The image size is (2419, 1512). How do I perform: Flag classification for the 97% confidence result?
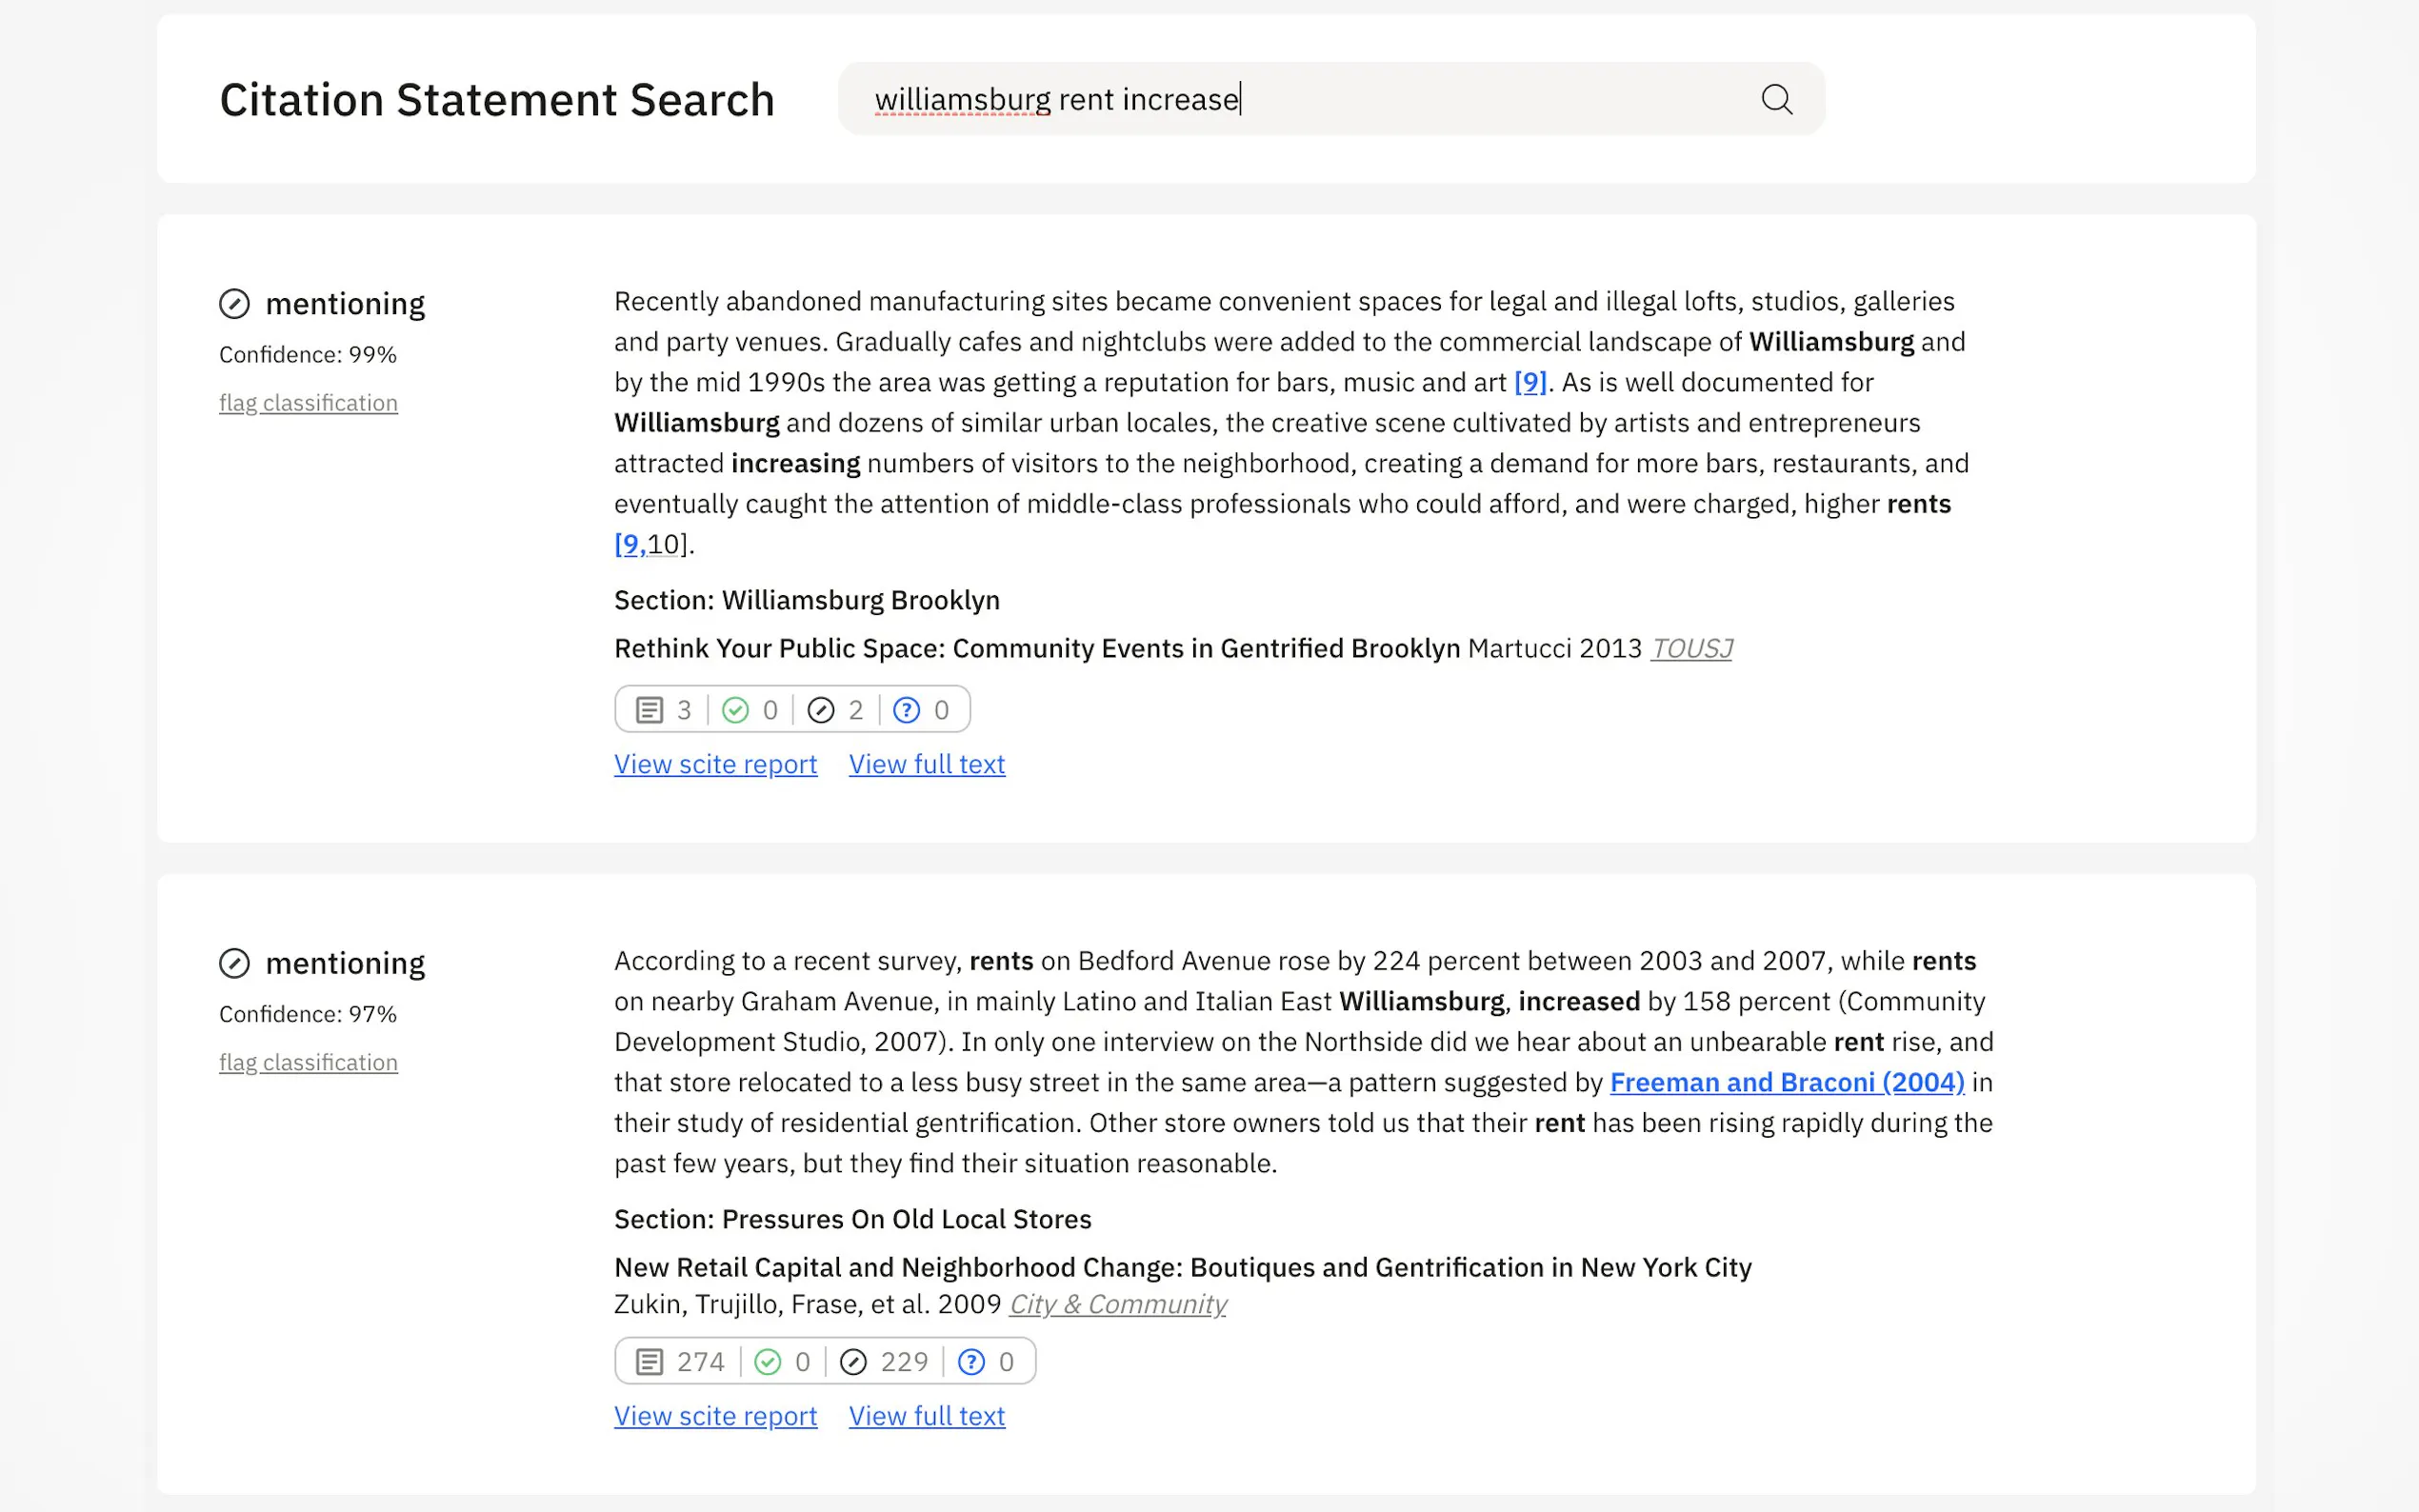(308, 1062)
